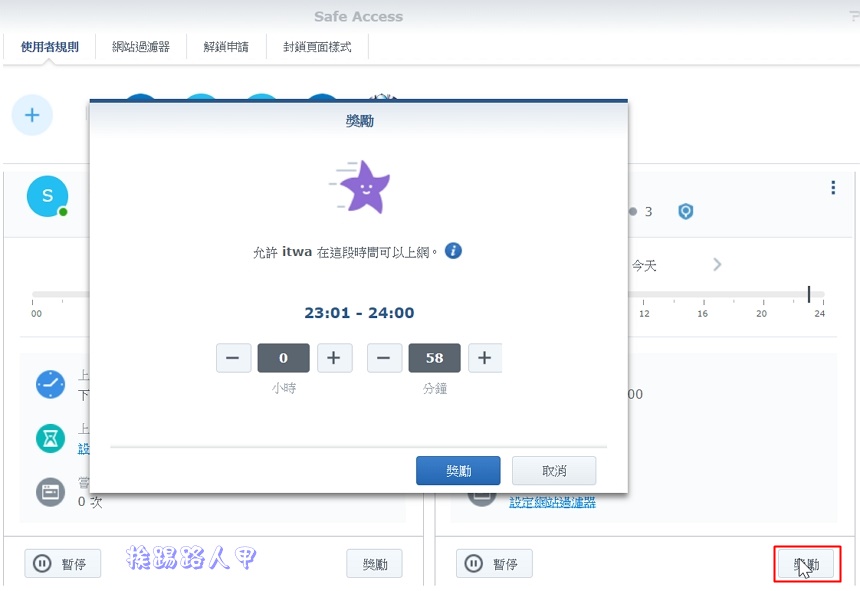Click the plus icon to add a profile
The image size is (860, 591).
click(x=32, y=115)
